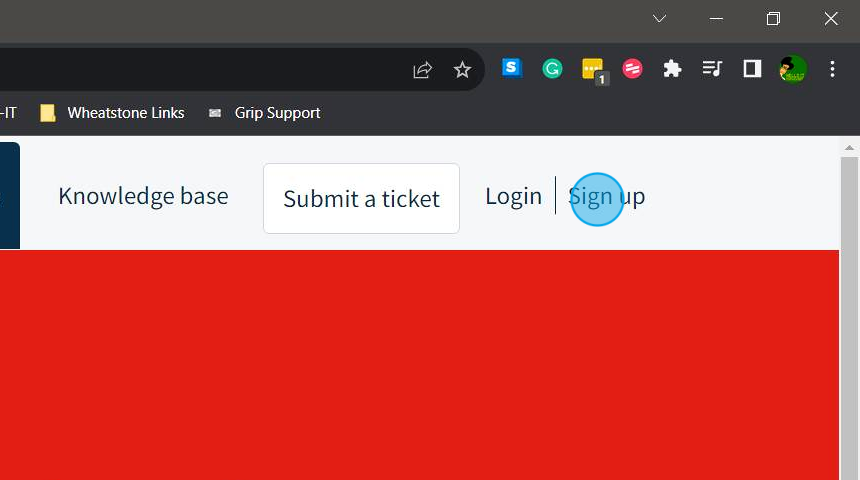Viewport: 860px width, 480px height.
Task: Click the Sign up link
Action: click(x=607, y=196)
